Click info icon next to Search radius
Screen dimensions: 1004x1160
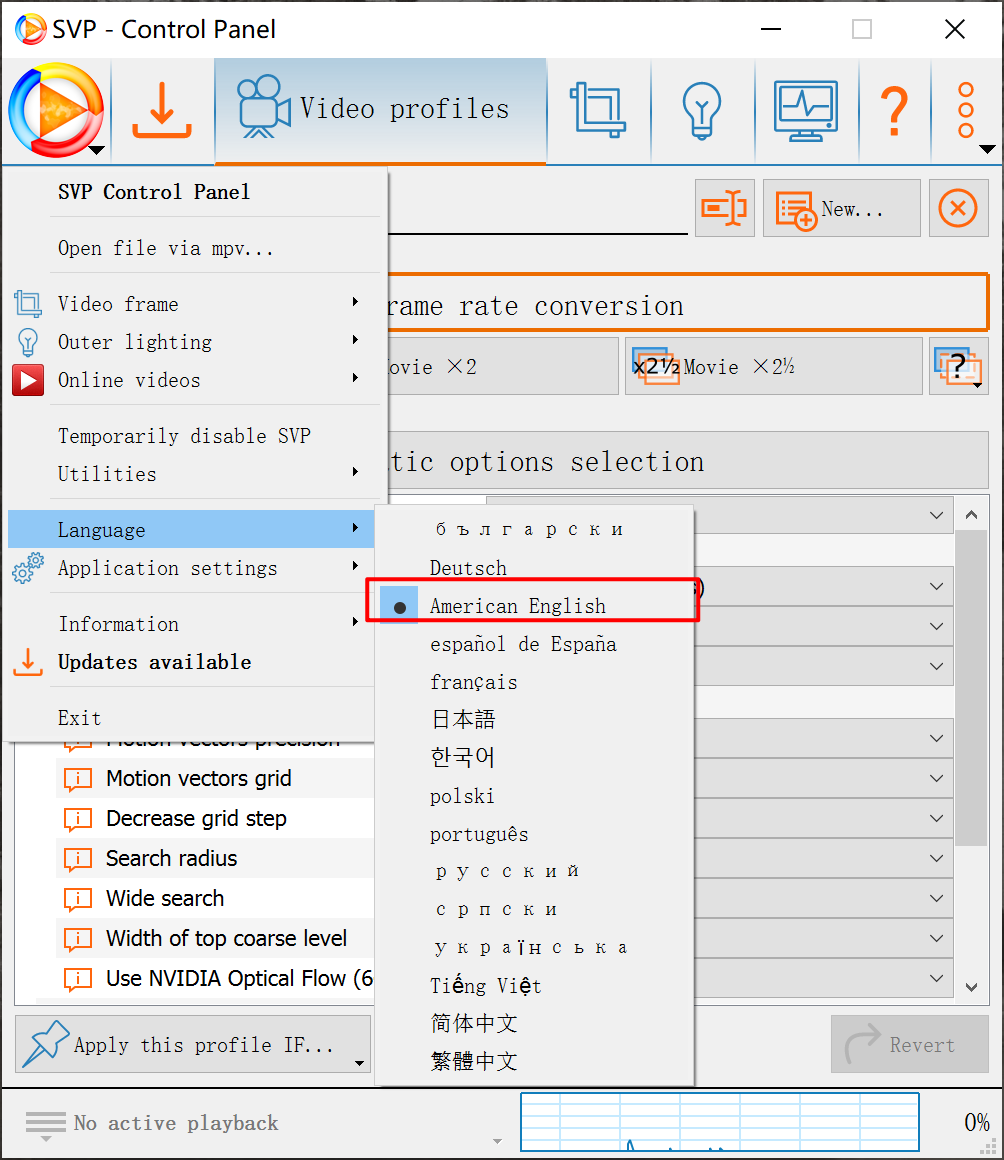click(78, 859)
